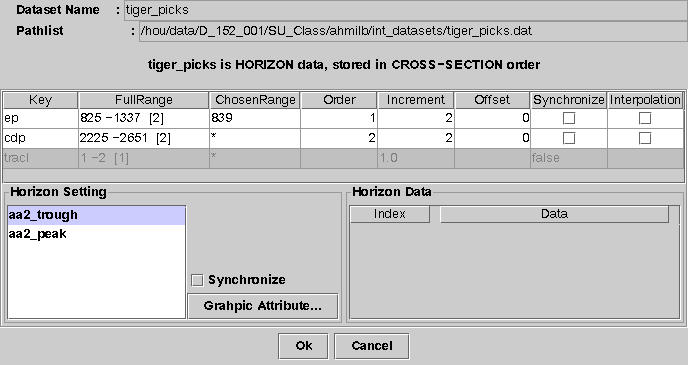Image resolution: width=688 pixels, height=365 pixels.
Task: Click the FullRange column header
Action: [x=143, y=100]
